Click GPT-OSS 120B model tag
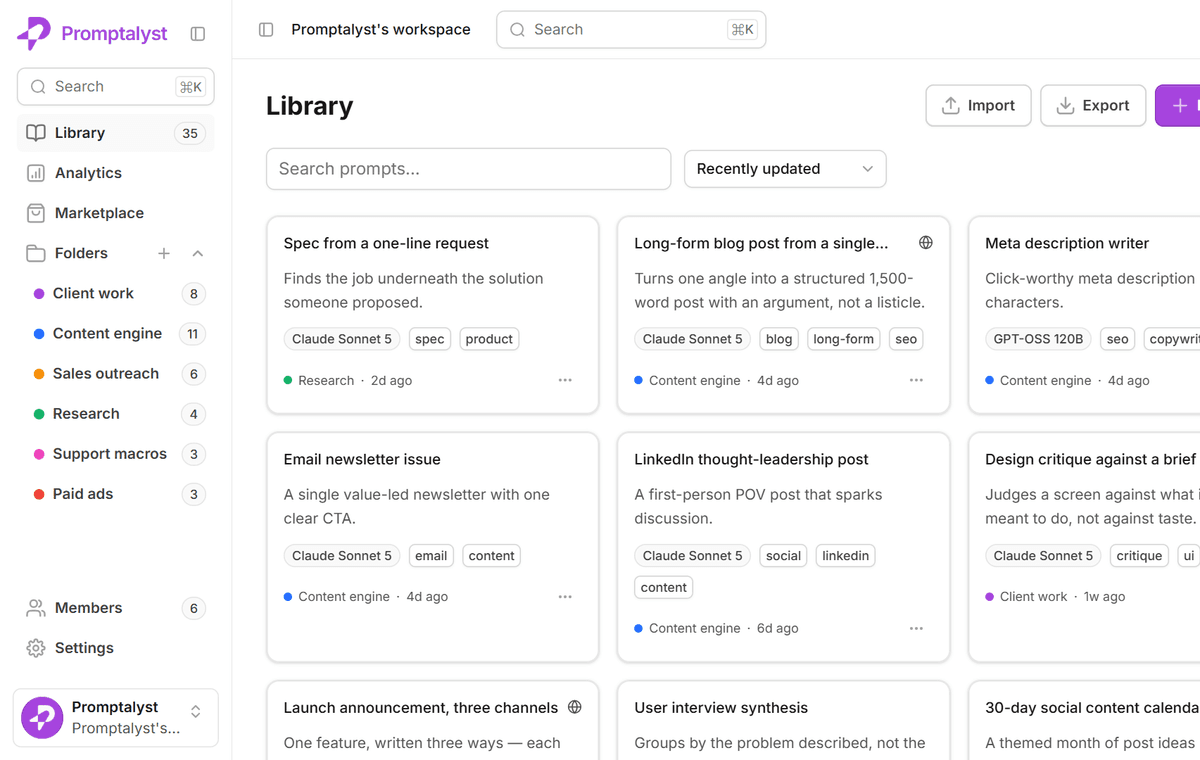Viewport: 1200px width, 760px height. click(x=1039, y=339)
